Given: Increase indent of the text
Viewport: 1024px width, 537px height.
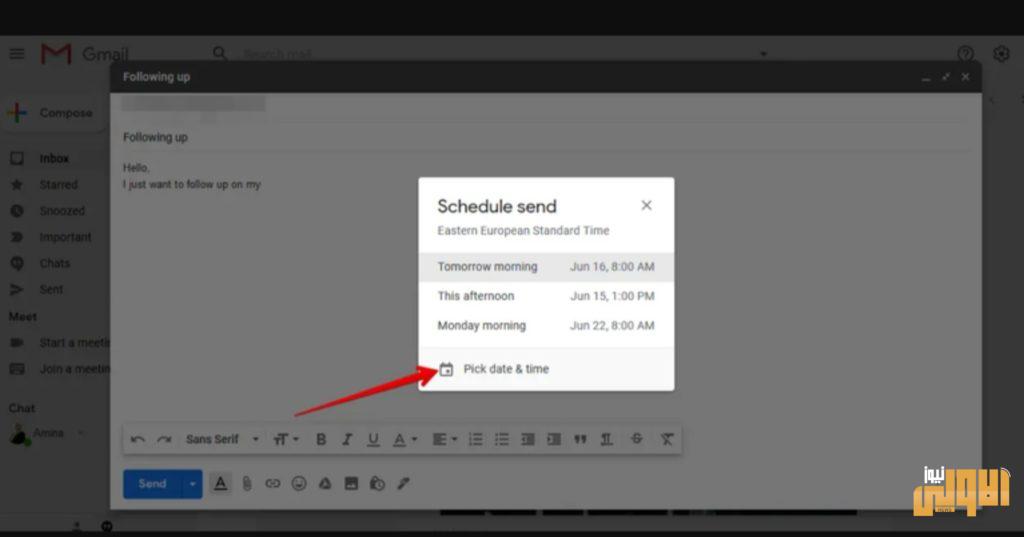Looking at the screenshot, I should pos(554,440).
